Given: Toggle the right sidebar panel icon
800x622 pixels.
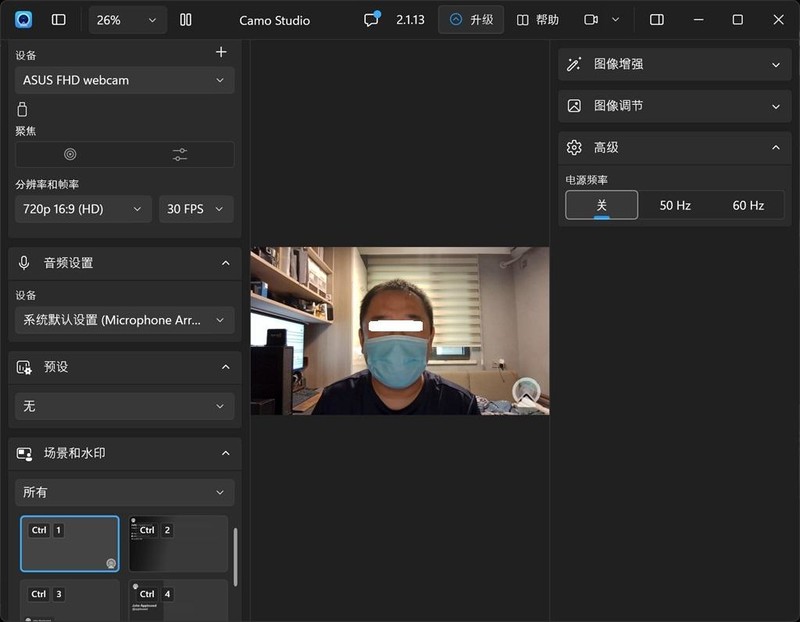Looking at the screenshot, I should (657, 20).
